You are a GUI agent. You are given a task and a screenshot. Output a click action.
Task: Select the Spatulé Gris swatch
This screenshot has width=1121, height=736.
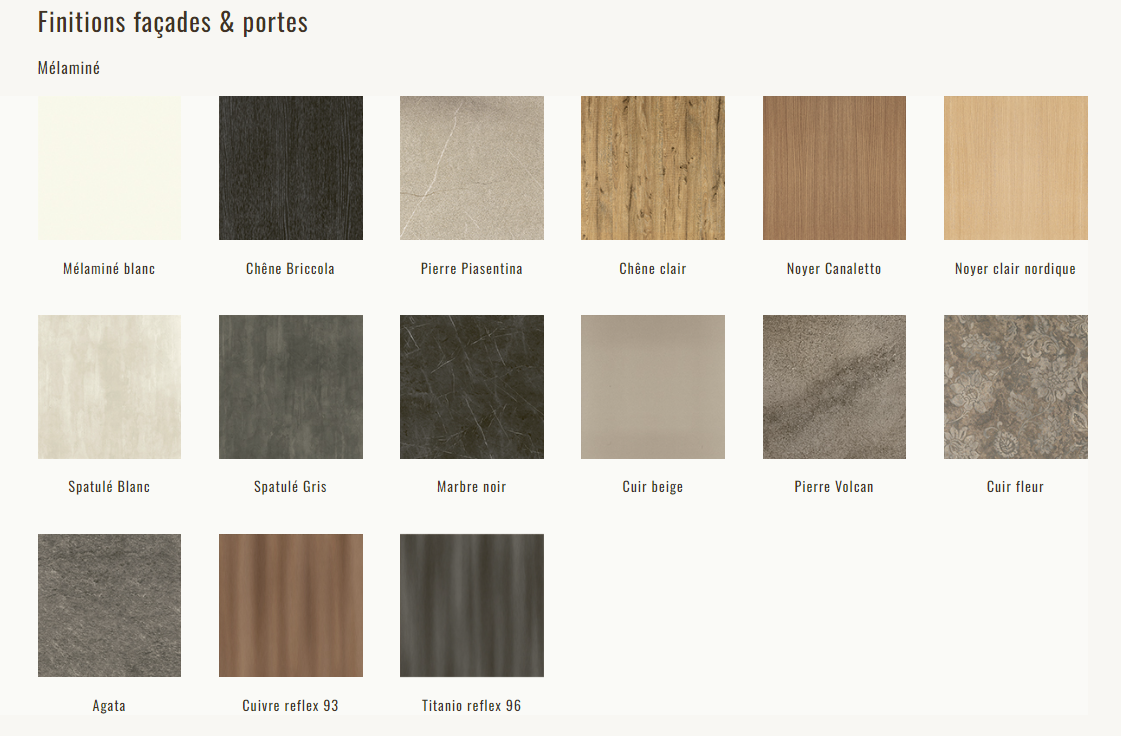click(x=291, y=387)
